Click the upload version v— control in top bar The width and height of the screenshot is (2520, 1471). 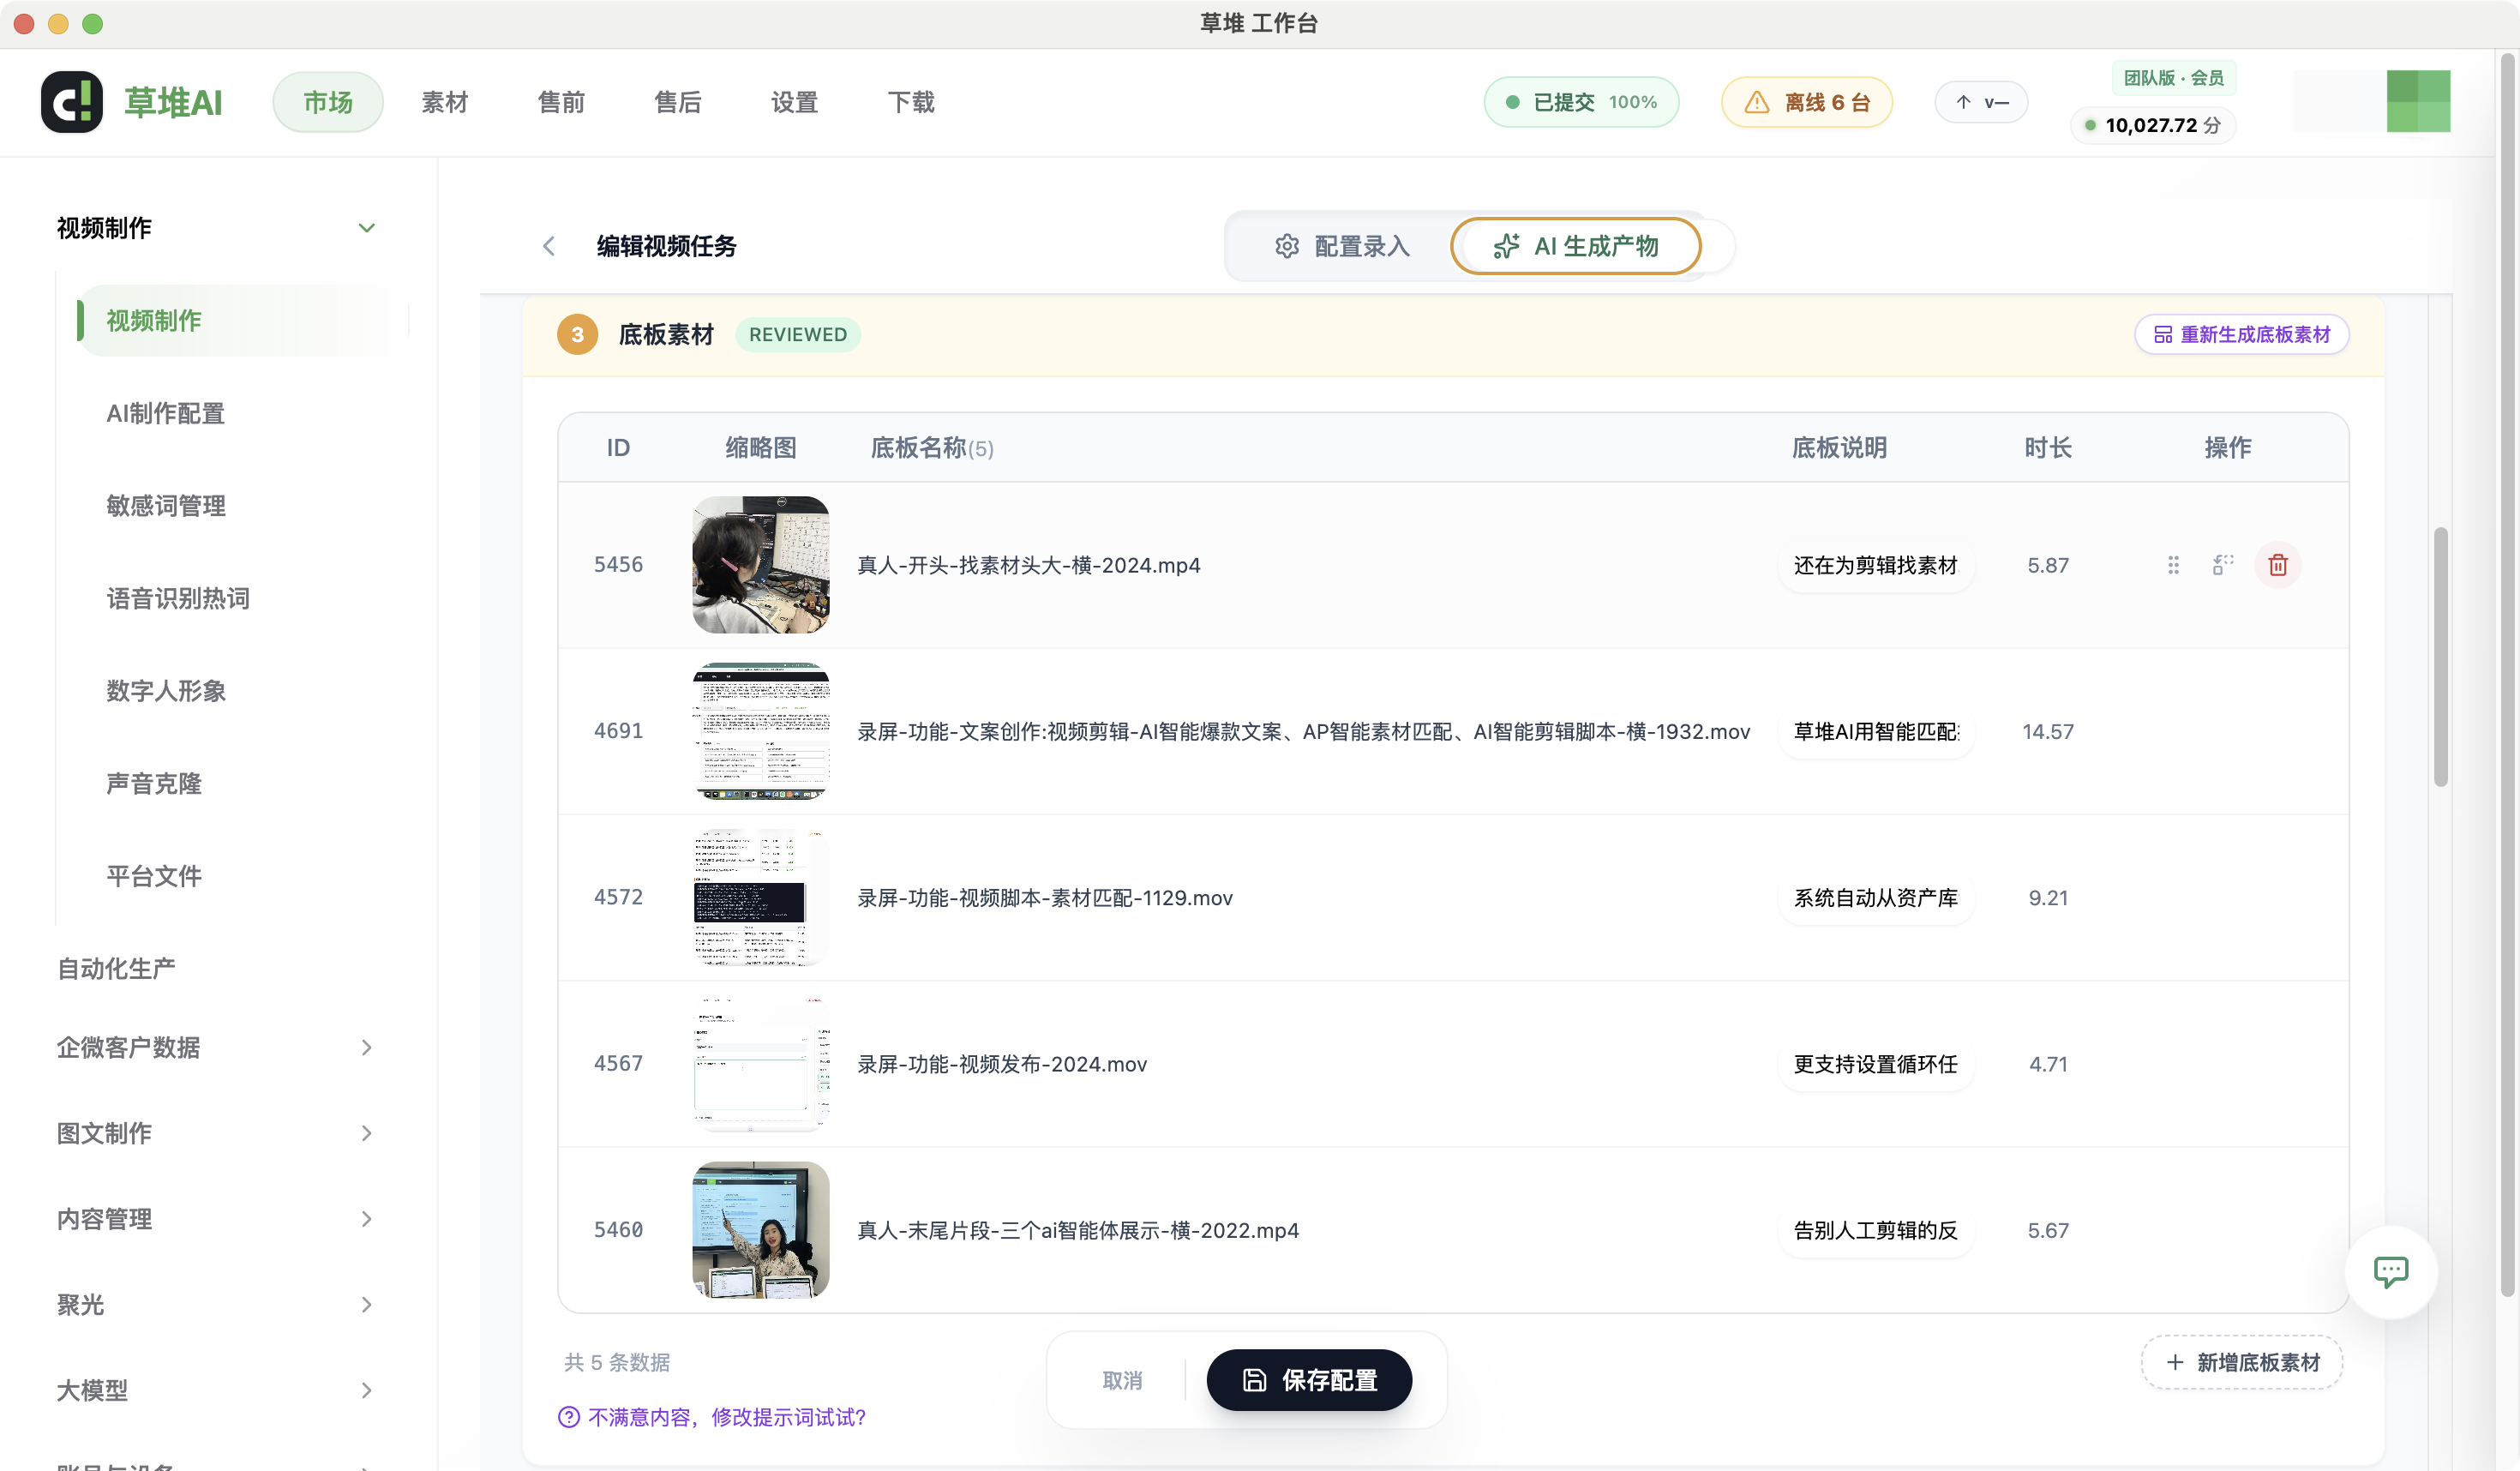(1981, 101)
